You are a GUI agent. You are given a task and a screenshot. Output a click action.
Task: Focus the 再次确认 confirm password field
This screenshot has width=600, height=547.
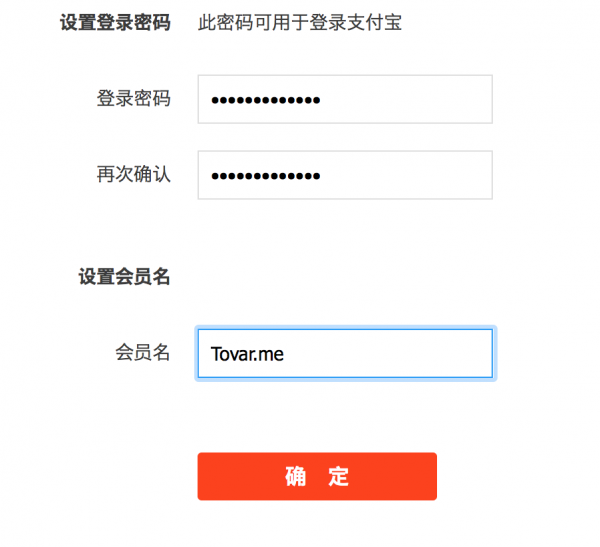[x=345, y=175]
